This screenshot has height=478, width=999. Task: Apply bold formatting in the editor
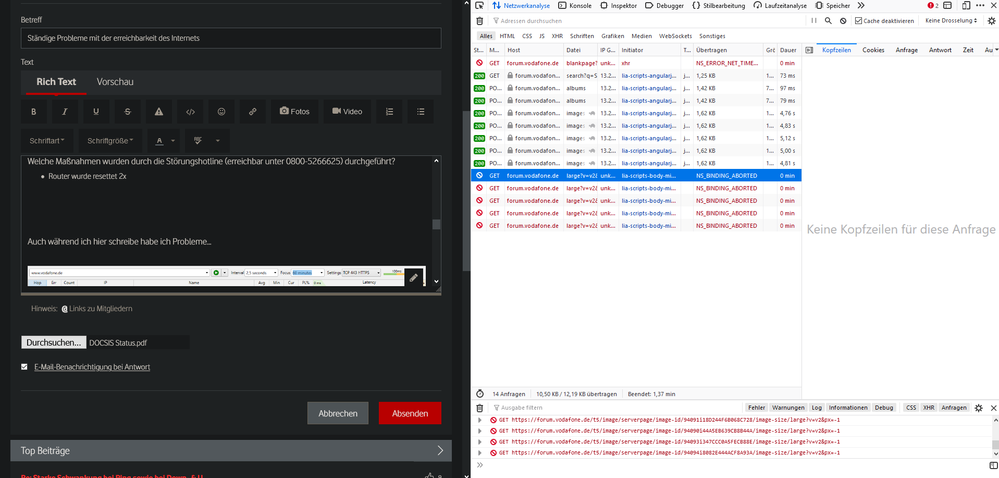click(34, 112)
